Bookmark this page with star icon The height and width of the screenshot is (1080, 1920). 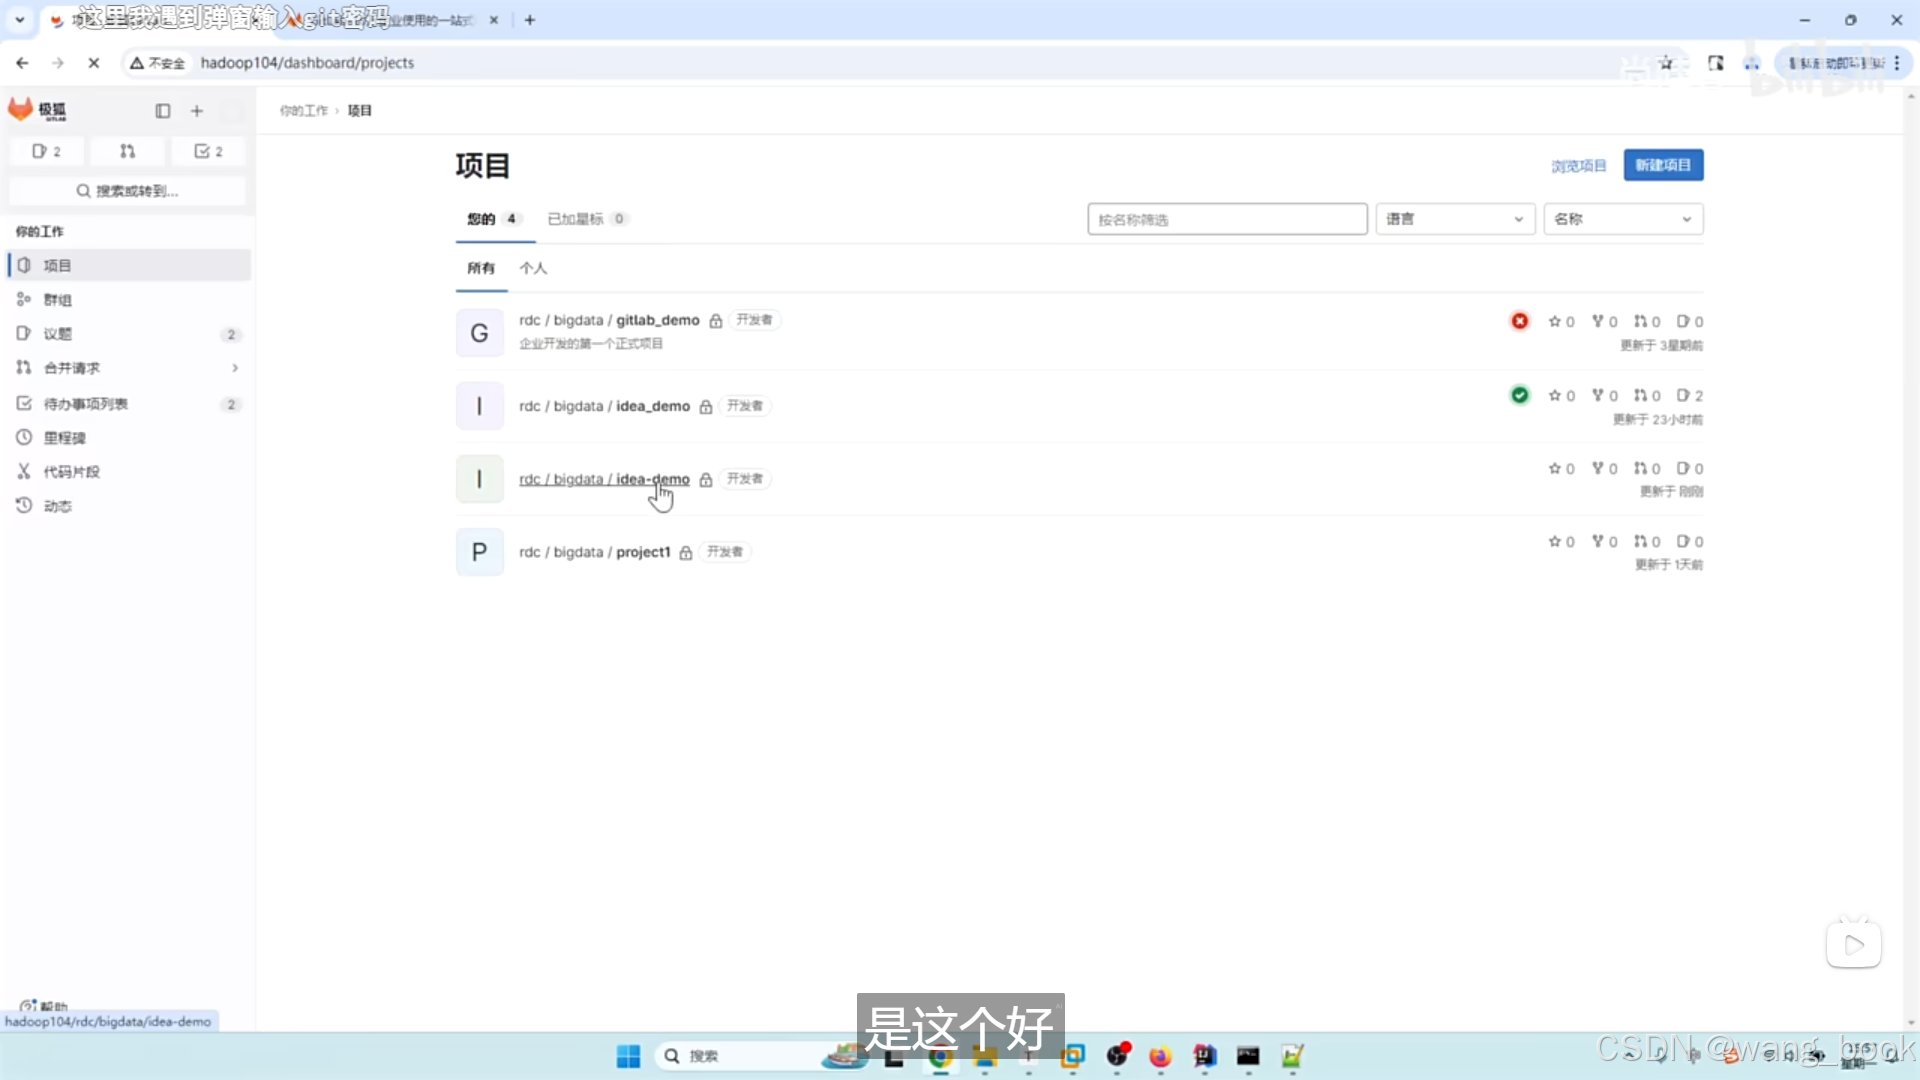point(1666,63)
